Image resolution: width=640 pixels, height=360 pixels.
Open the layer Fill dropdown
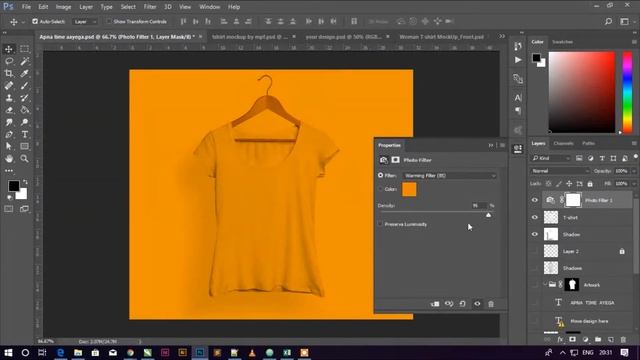[634, 184]
